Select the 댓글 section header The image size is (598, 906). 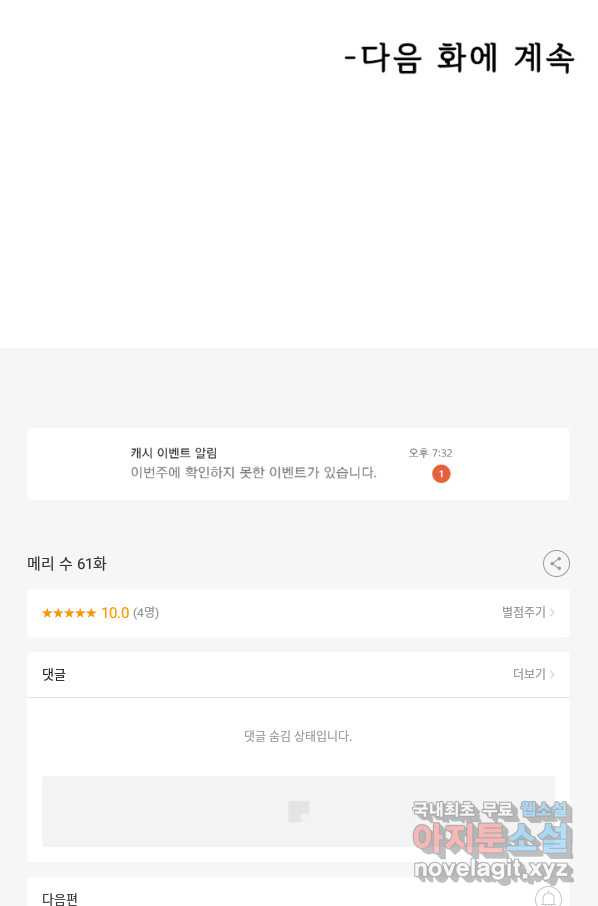[54, 674]
